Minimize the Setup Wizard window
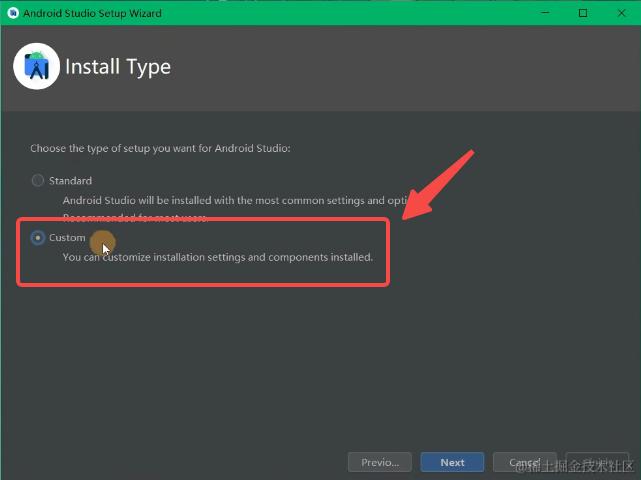 point(545,13)
